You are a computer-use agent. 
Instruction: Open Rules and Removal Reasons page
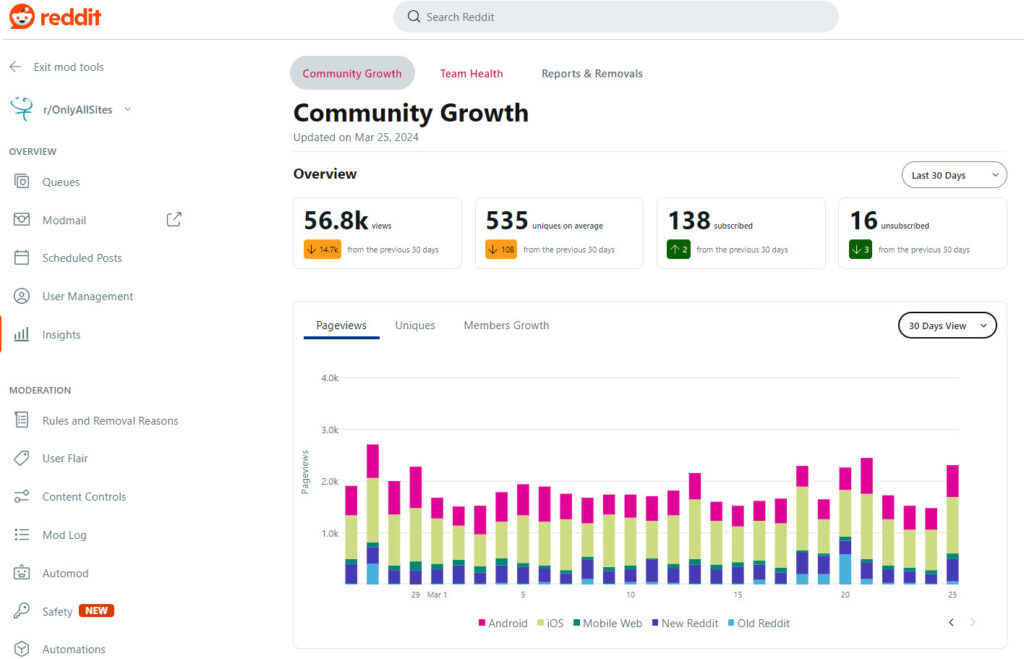click(110, 421)
